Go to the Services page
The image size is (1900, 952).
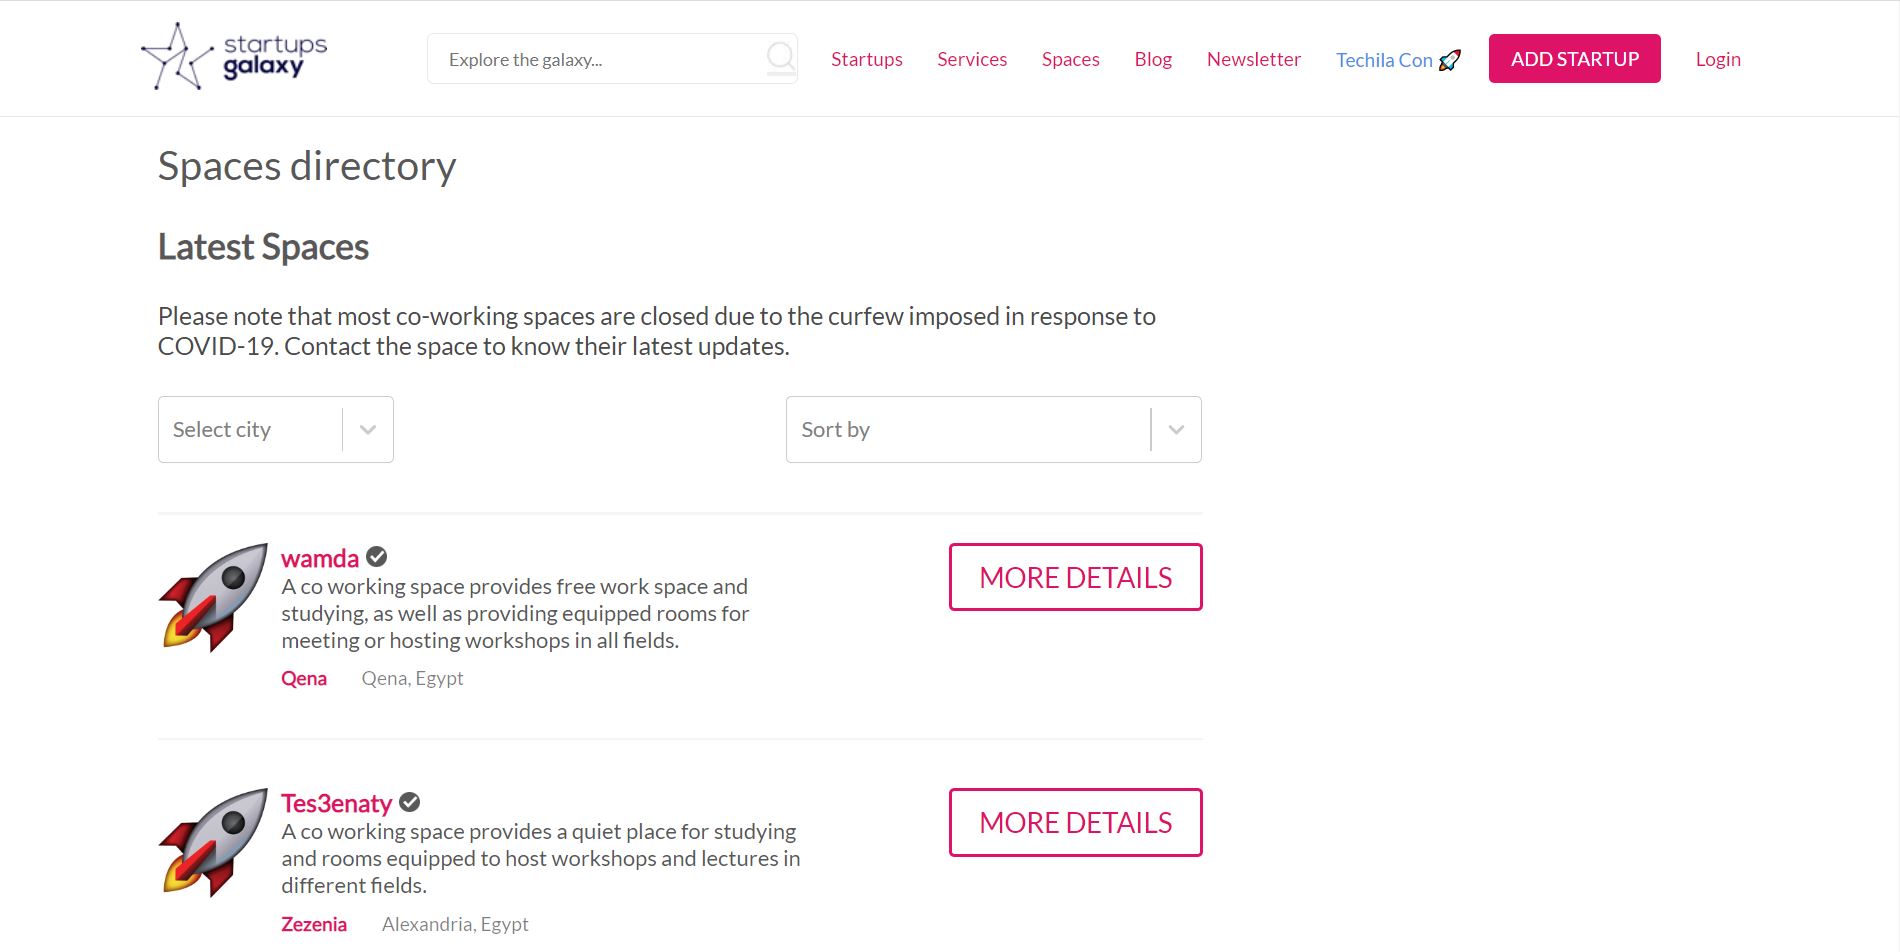point(972,59)
